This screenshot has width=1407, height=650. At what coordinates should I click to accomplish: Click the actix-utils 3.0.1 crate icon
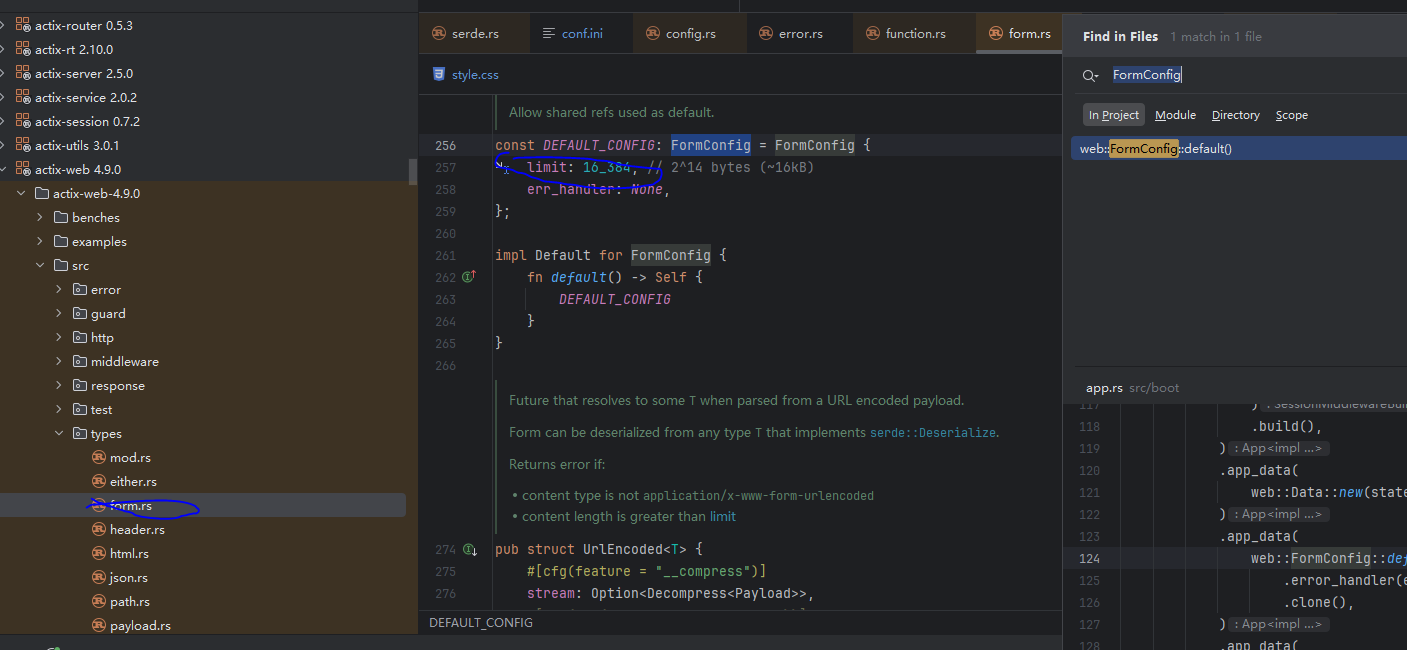23,145
